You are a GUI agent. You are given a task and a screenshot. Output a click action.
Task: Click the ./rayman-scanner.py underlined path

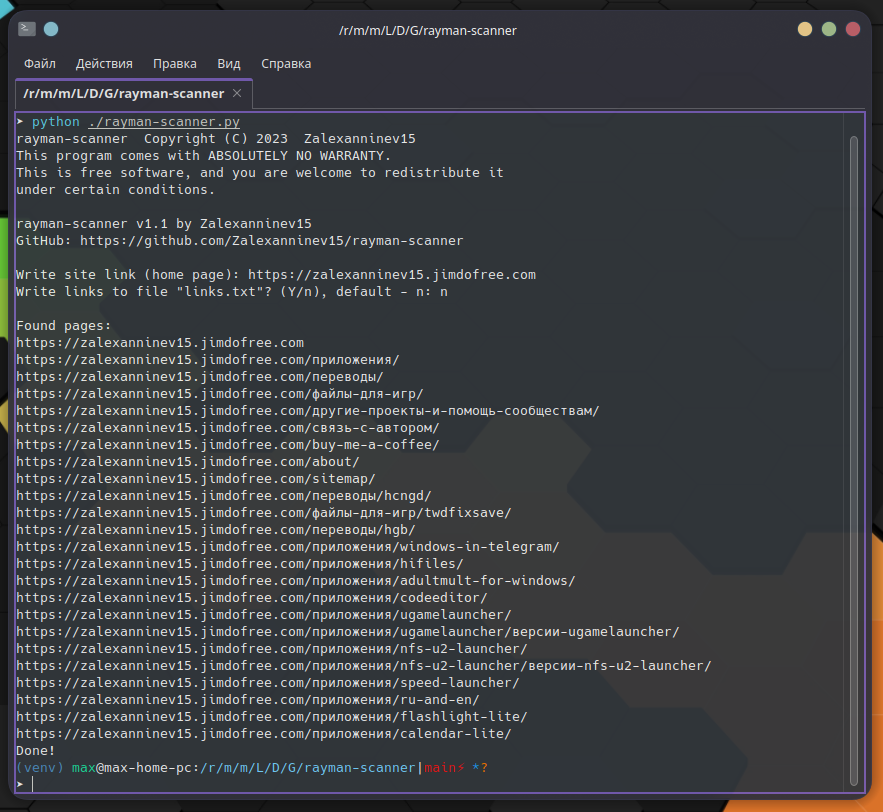[x=164, y=122]
